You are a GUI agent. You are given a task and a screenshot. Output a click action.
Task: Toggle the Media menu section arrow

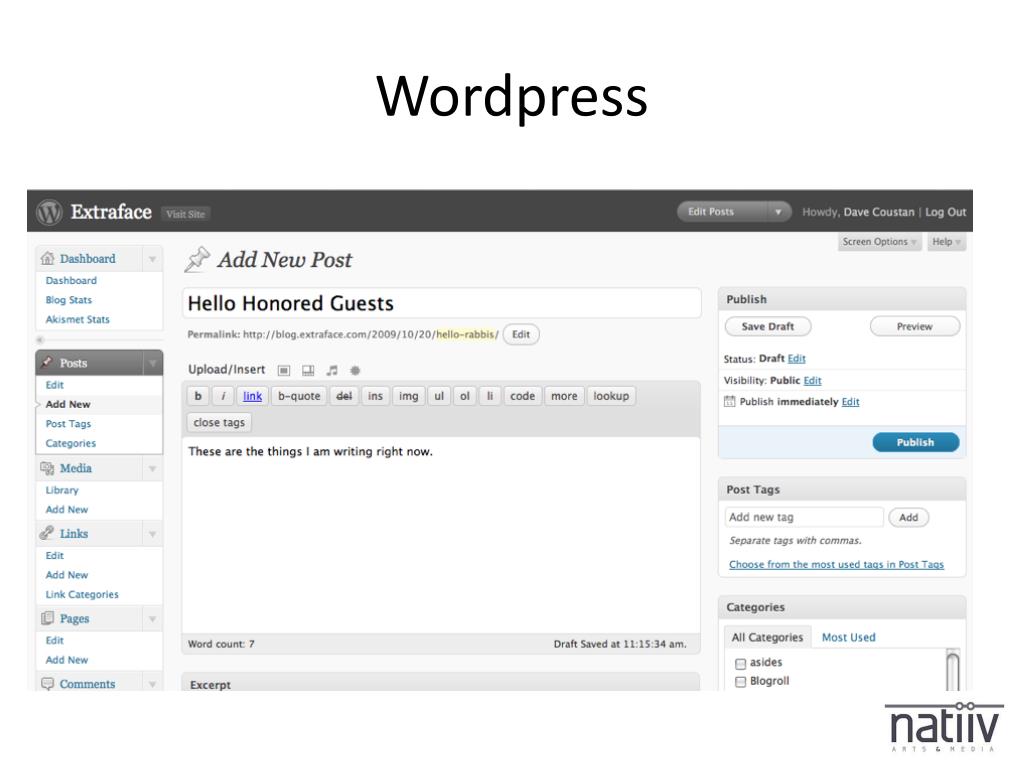[x=152, y=469]
